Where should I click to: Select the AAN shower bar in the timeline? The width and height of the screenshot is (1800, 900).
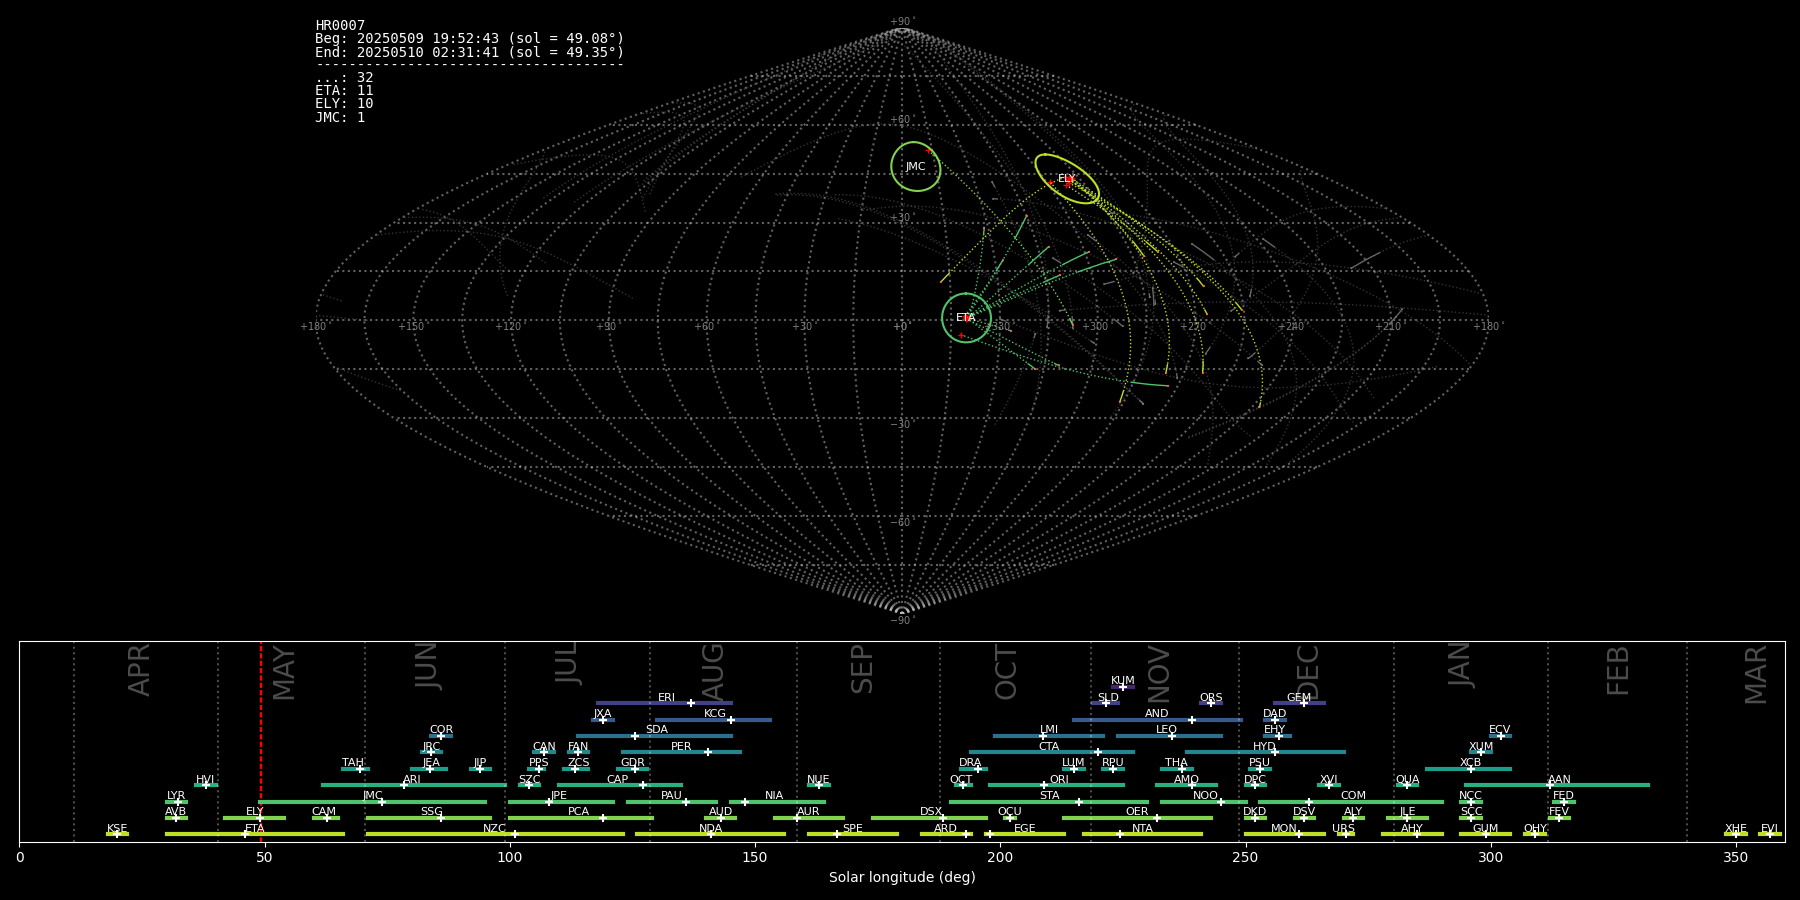point(1557,785)
